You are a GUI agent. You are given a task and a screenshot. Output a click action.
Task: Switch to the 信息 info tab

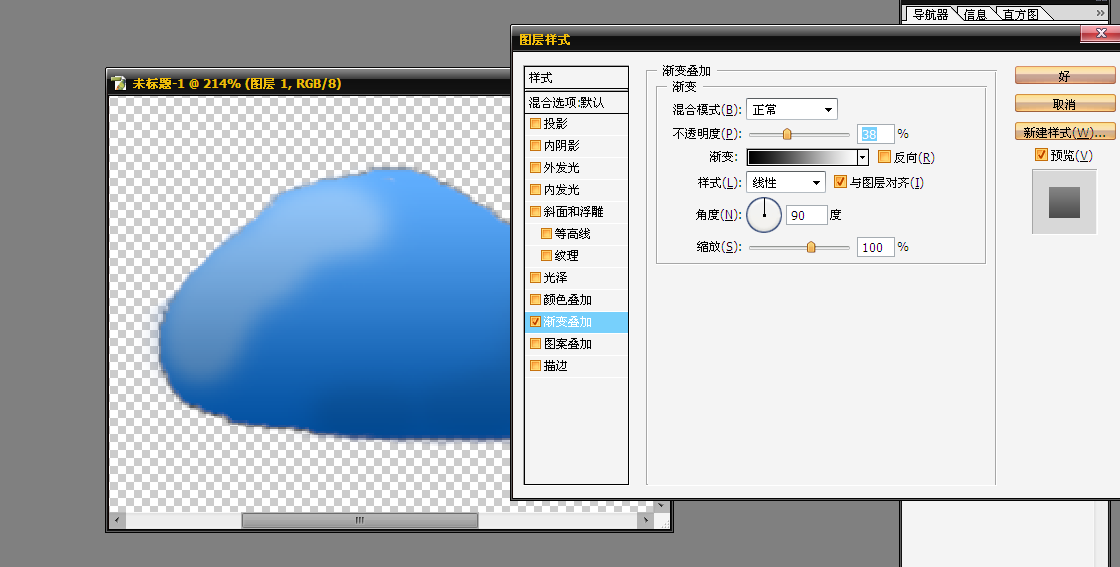974,14
